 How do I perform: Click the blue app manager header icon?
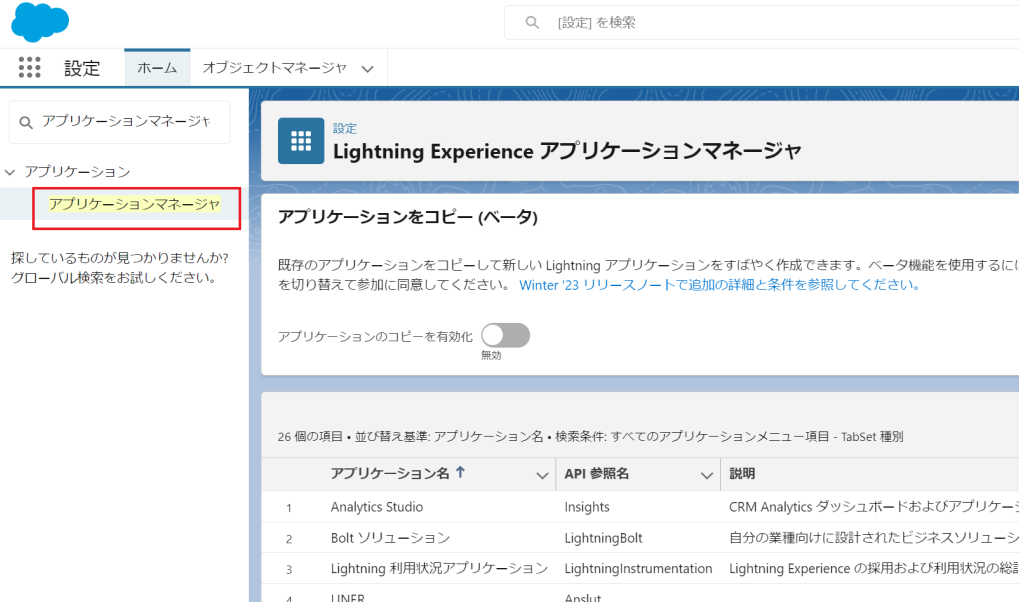pos(301,140)
